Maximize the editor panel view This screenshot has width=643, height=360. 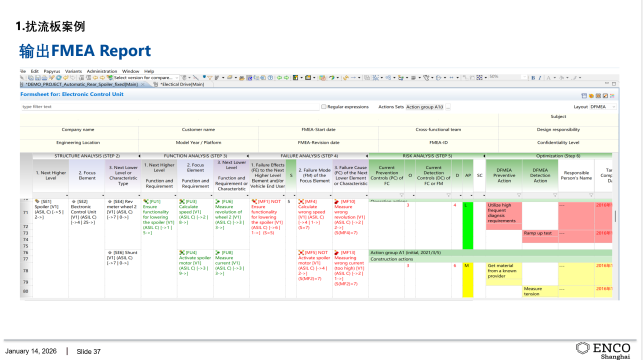(x=614, y=84)
